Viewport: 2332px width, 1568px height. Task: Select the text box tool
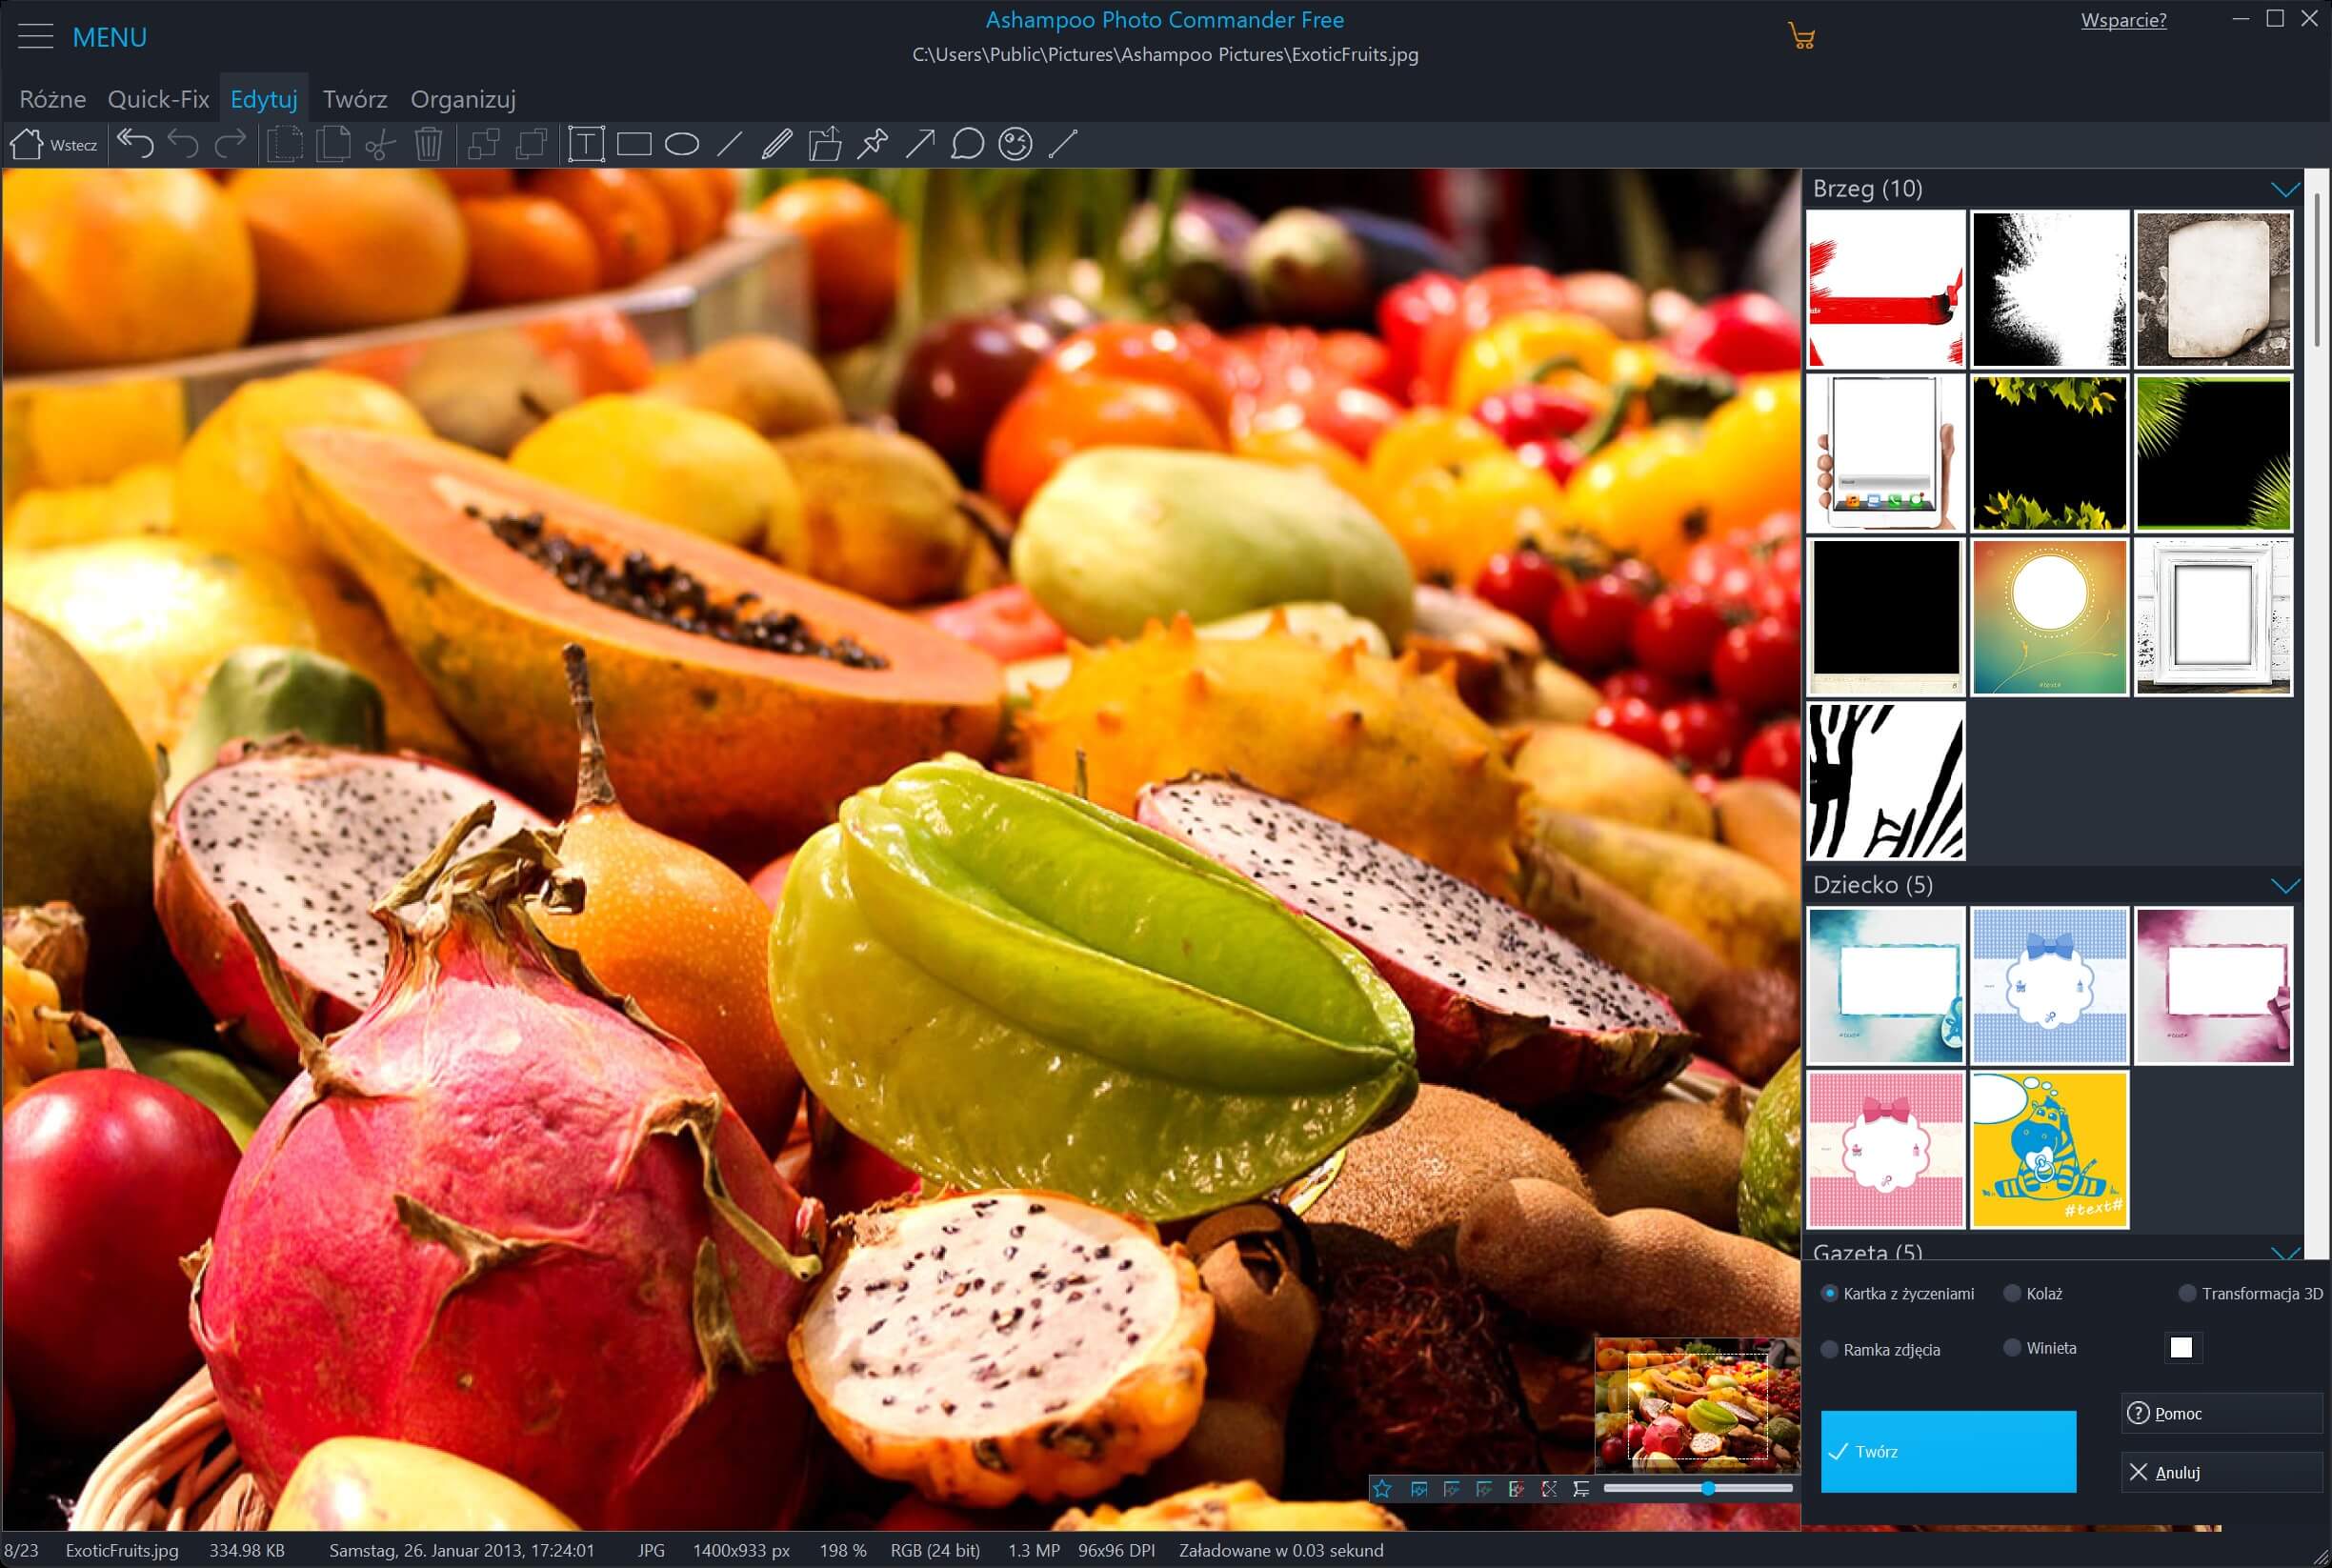586,144
